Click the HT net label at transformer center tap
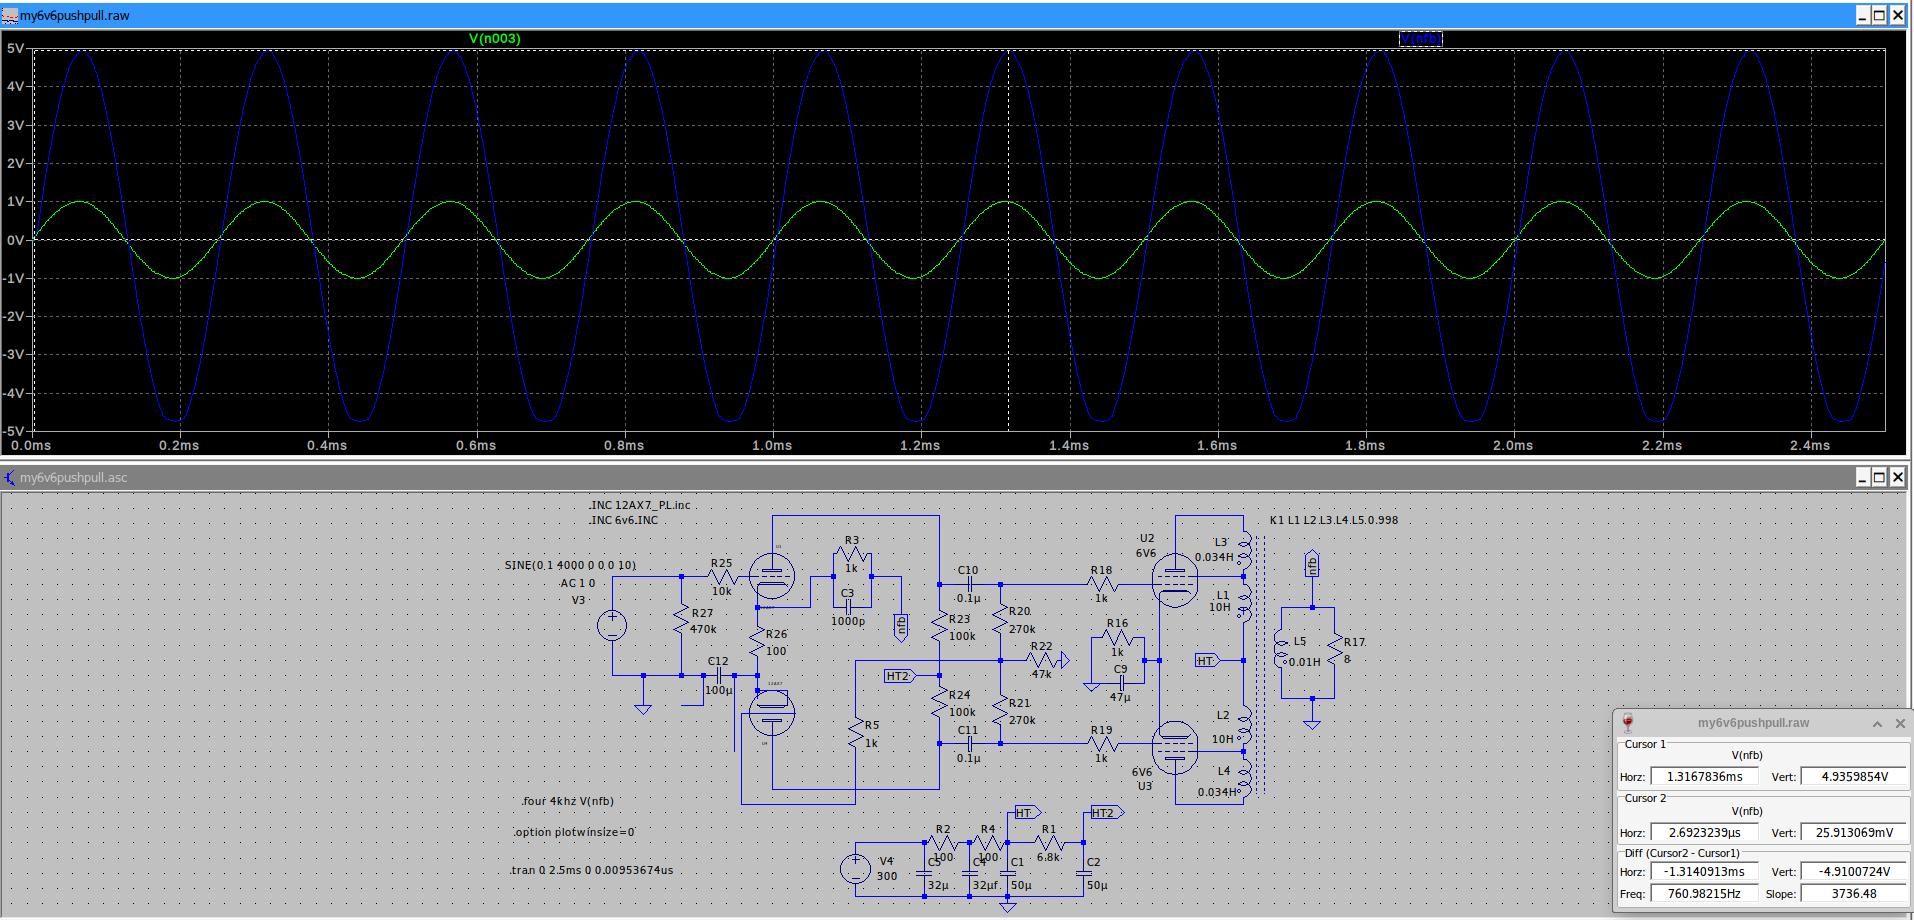The image size is (1914, 920). click(1207, 661)
